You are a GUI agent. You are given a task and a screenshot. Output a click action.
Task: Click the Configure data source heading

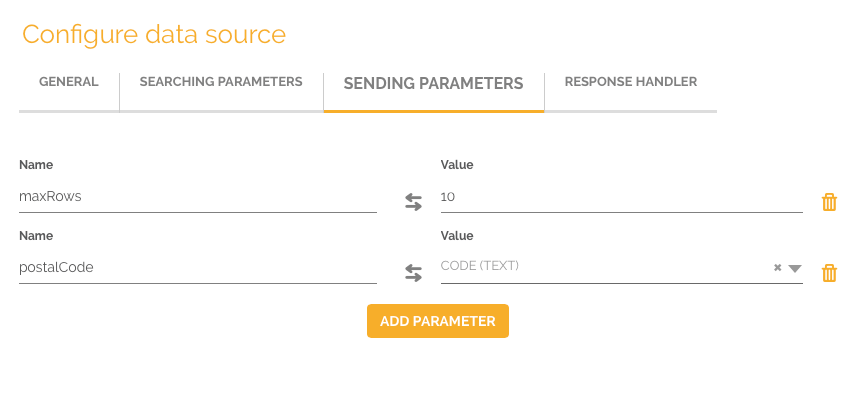pyautogui.click(x=154, y=34)
